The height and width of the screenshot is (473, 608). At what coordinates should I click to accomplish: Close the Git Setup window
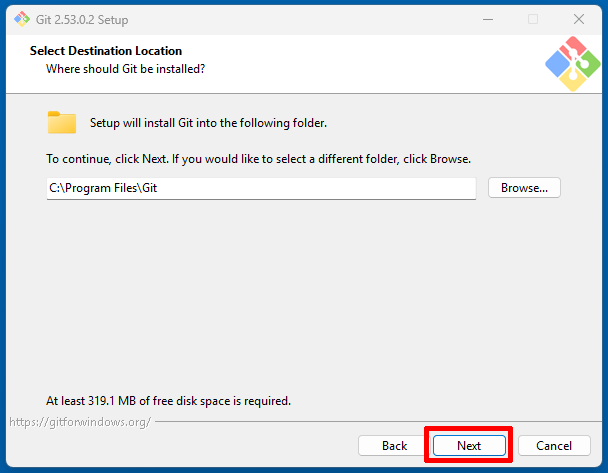tap(579, 20)
